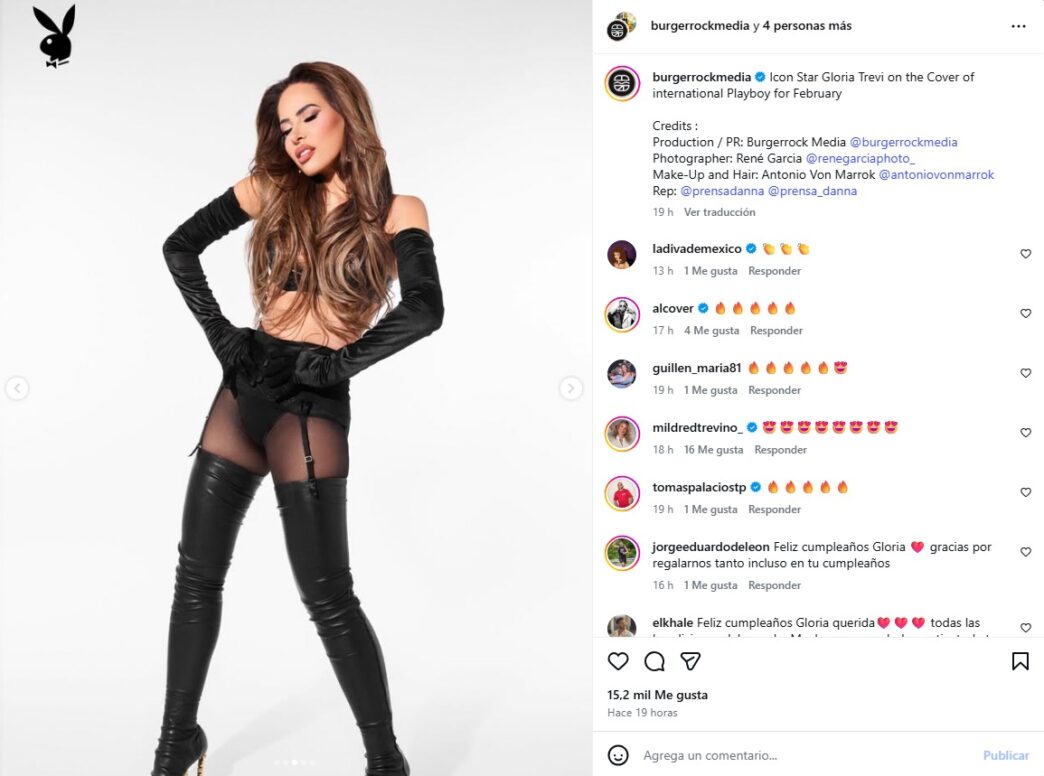Share the post via paper plane icon
The image size is (1044, 776).
690,661
